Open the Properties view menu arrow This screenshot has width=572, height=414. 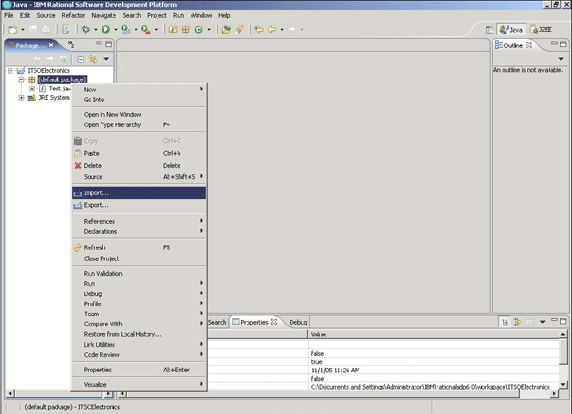click(x=542, y=322)
